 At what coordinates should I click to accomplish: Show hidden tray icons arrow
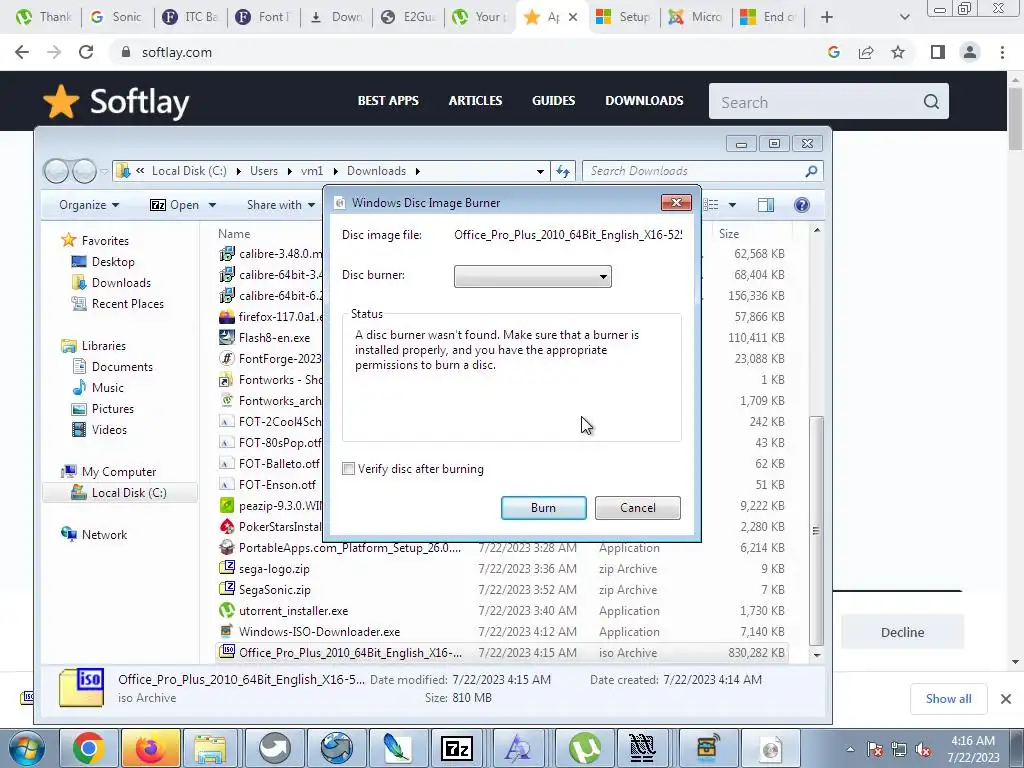click(850, 749)
